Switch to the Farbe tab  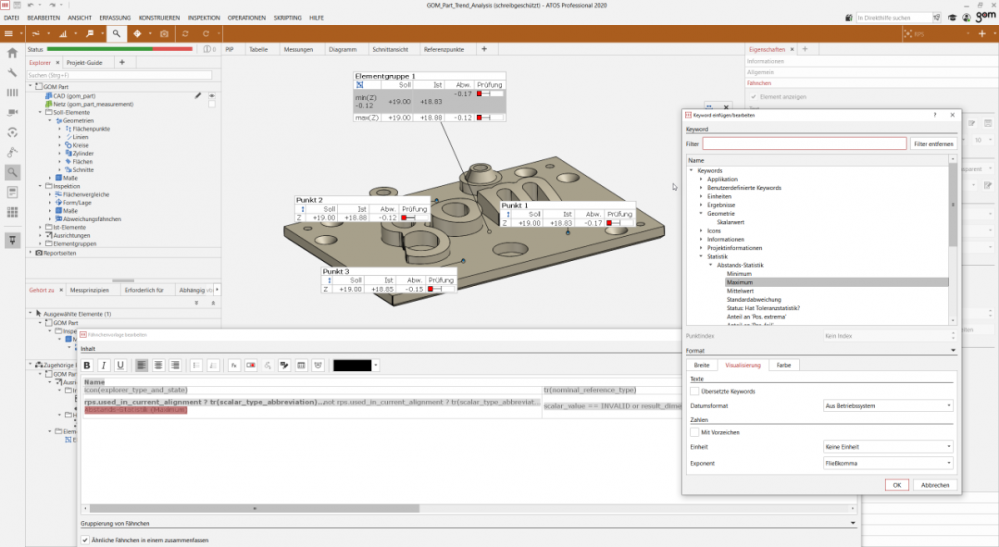point(783,365)
